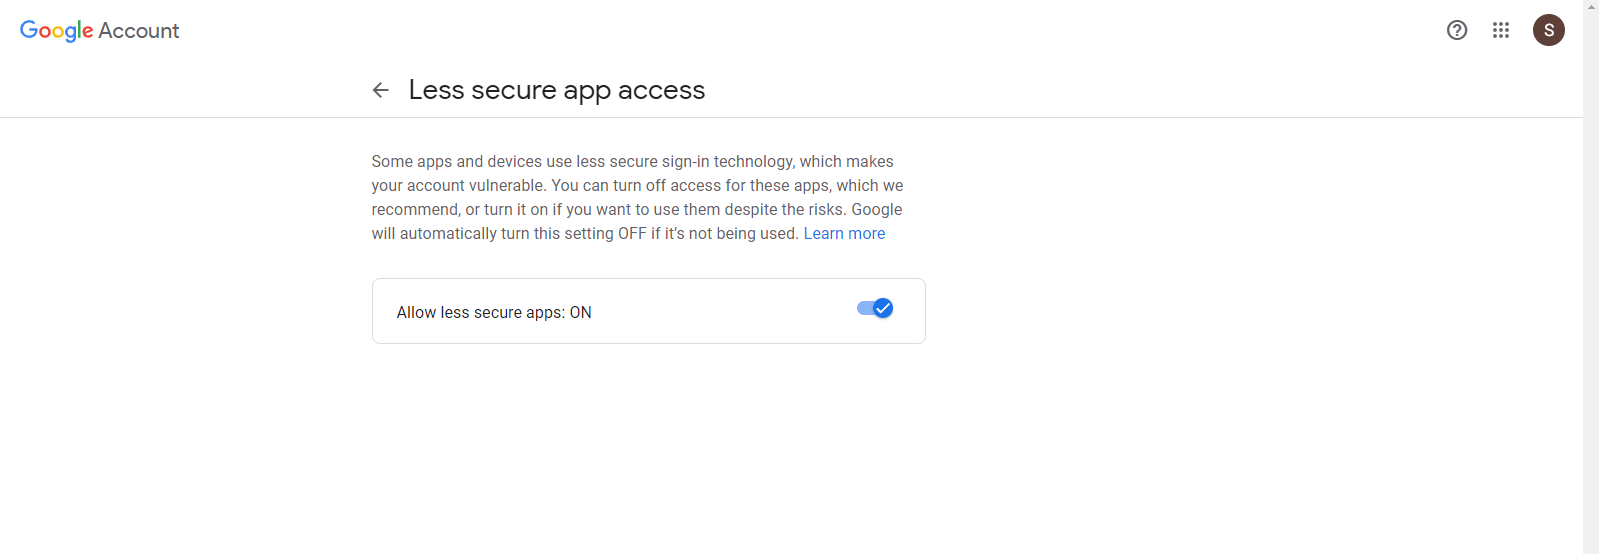Open the Help question mark icon
This screenshot has height=554, width=1599.
coord(1457,30)
